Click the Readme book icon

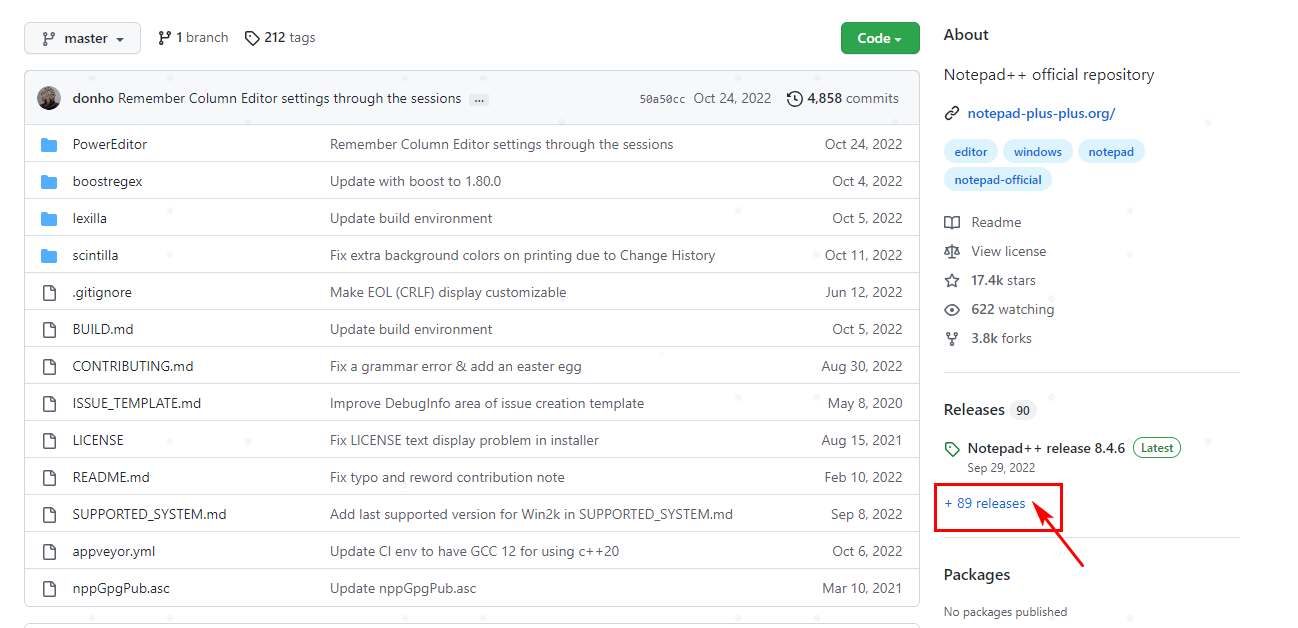click(952, 222)
